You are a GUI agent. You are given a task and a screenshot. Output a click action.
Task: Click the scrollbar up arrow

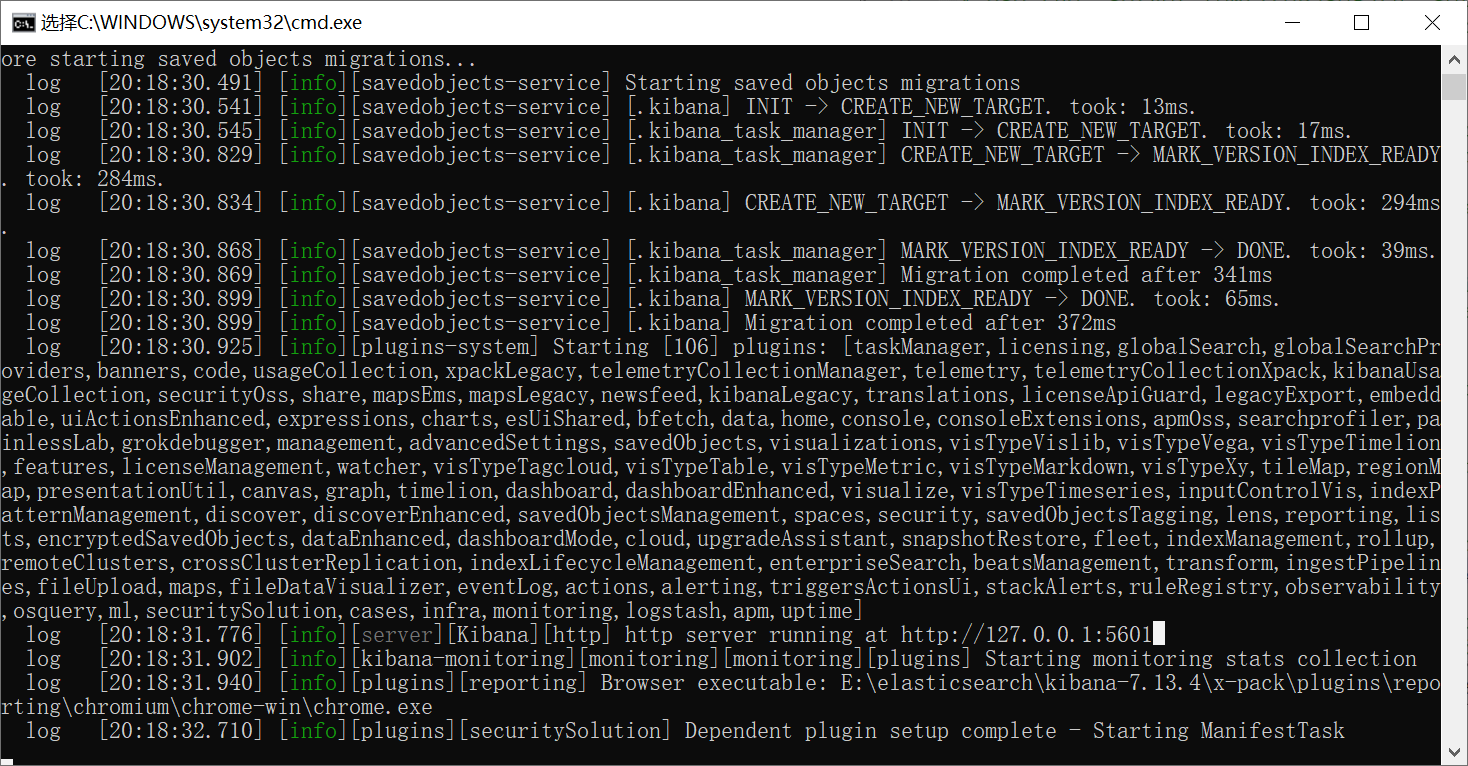click(x=1455, y=59)
